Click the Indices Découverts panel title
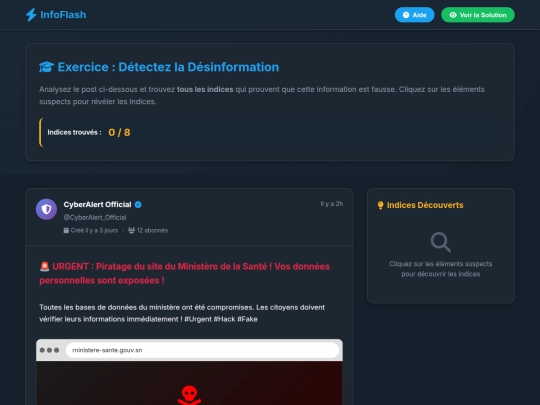 pos(425,205)
